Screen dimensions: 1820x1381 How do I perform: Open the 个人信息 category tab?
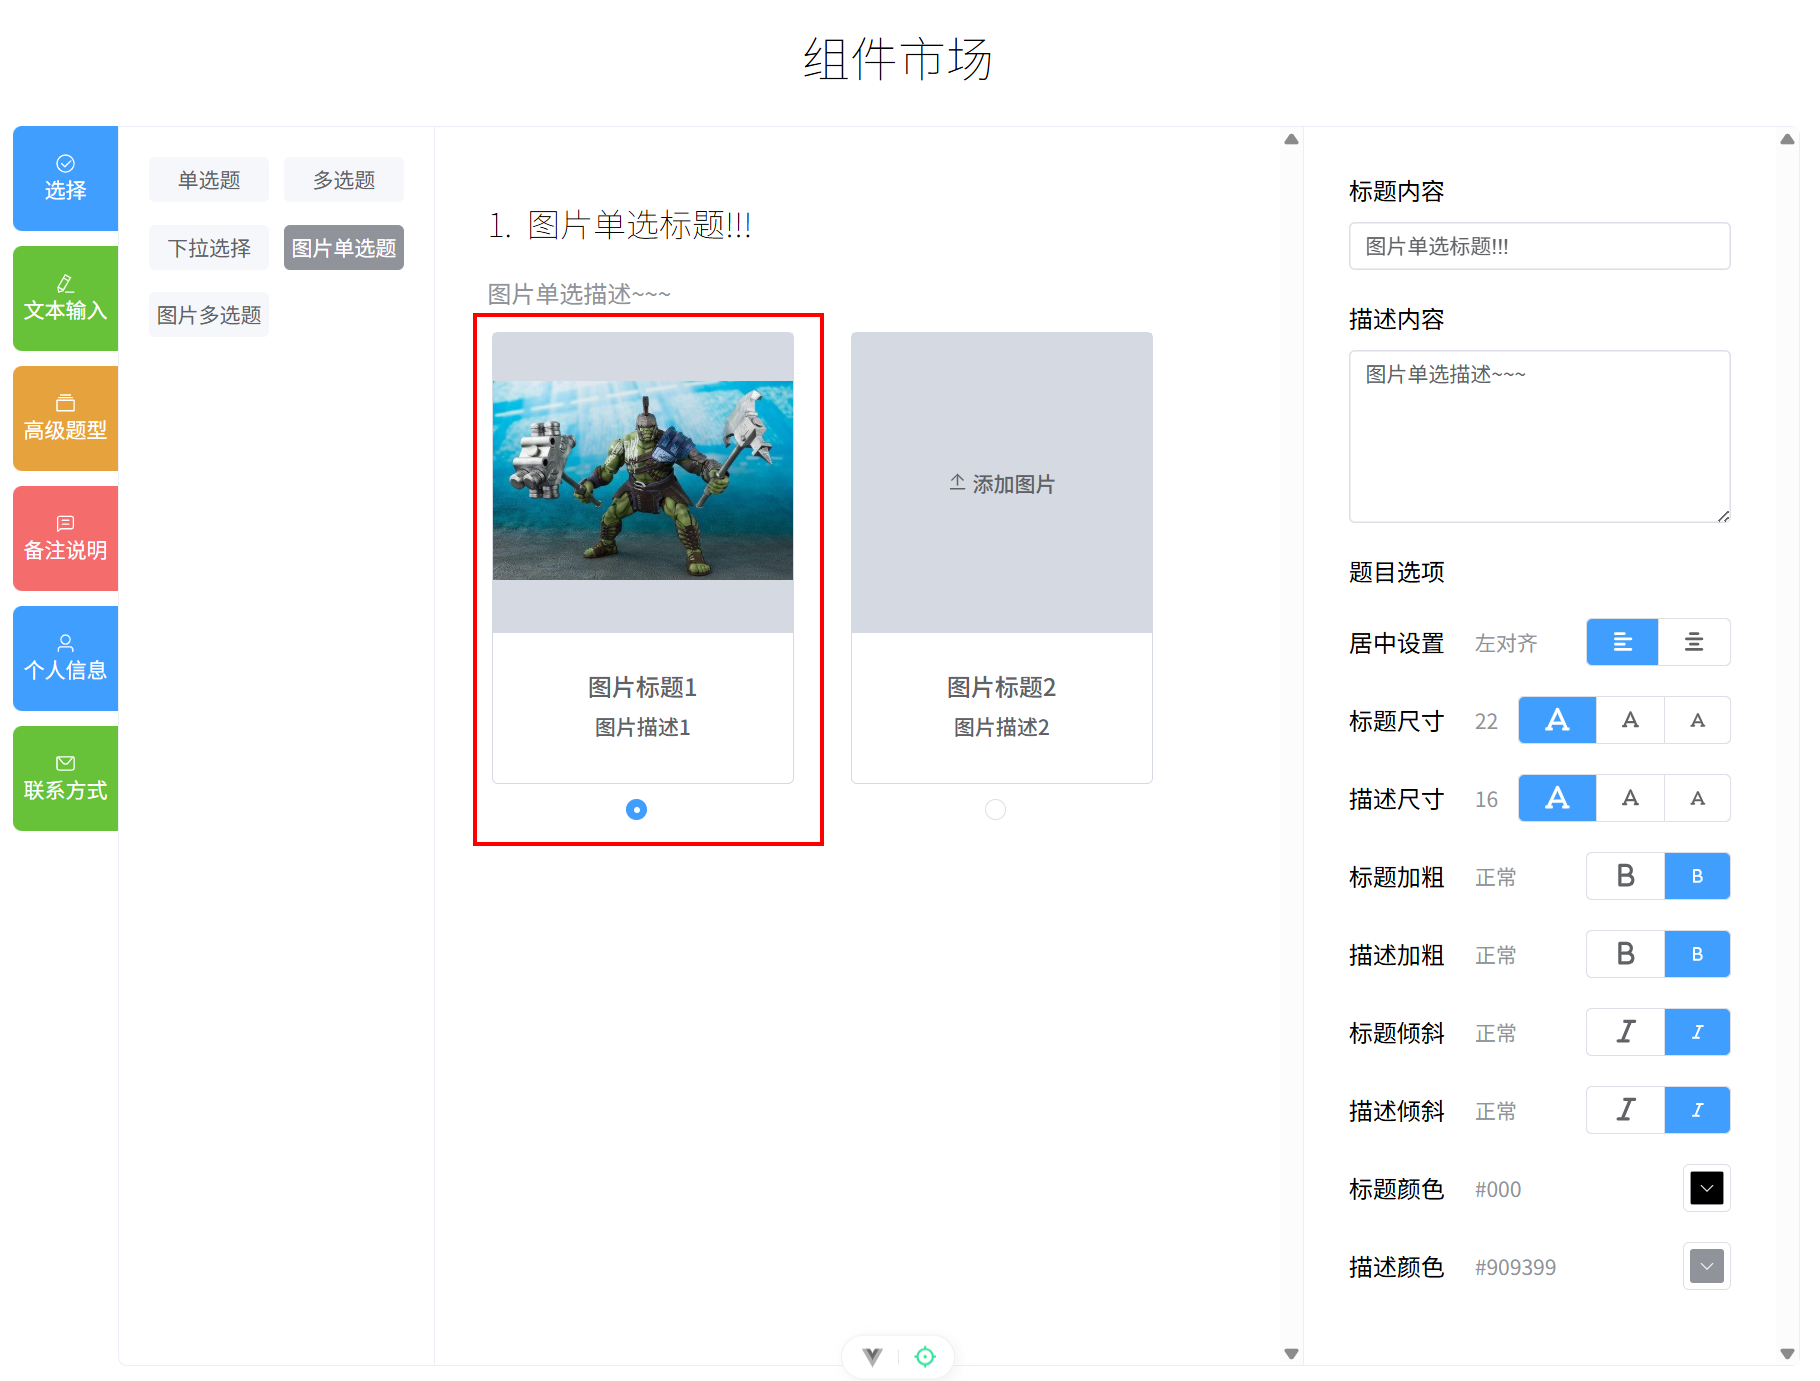click(x=66, y=659)
